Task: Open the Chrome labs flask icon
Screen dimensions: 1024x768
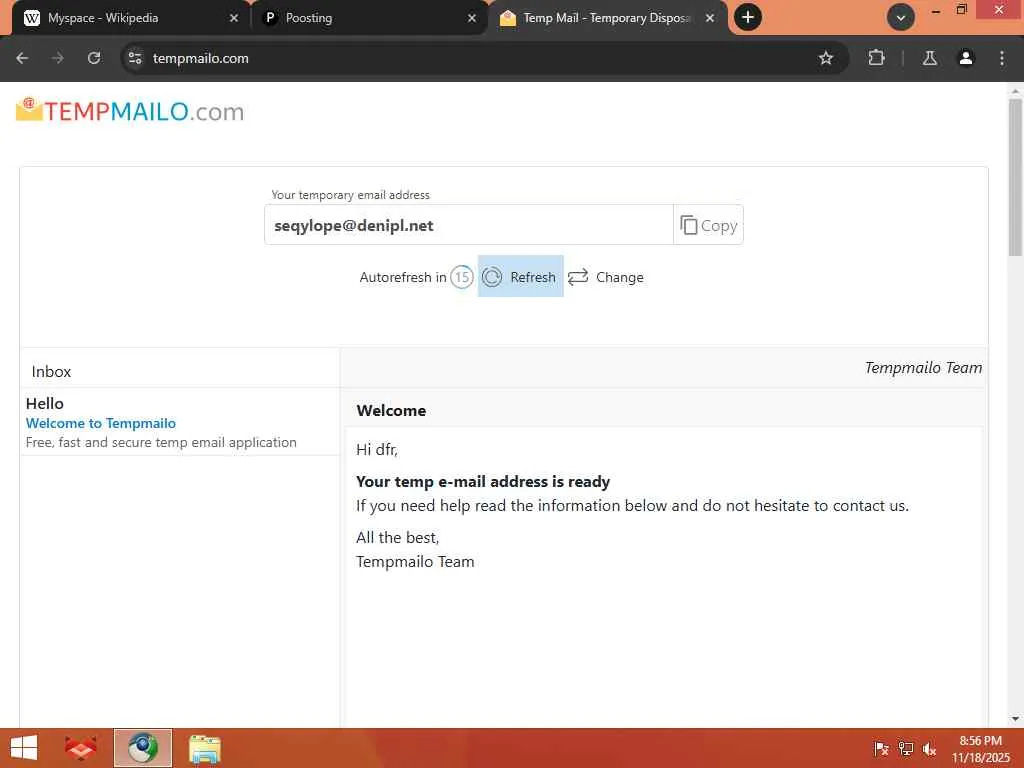Action: [x=930, y=58]
